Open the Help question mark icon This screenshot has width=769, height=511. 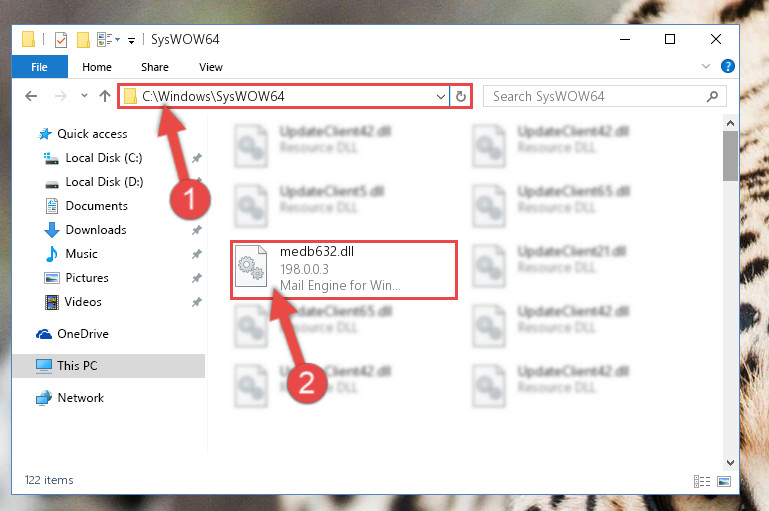(728, 66)
